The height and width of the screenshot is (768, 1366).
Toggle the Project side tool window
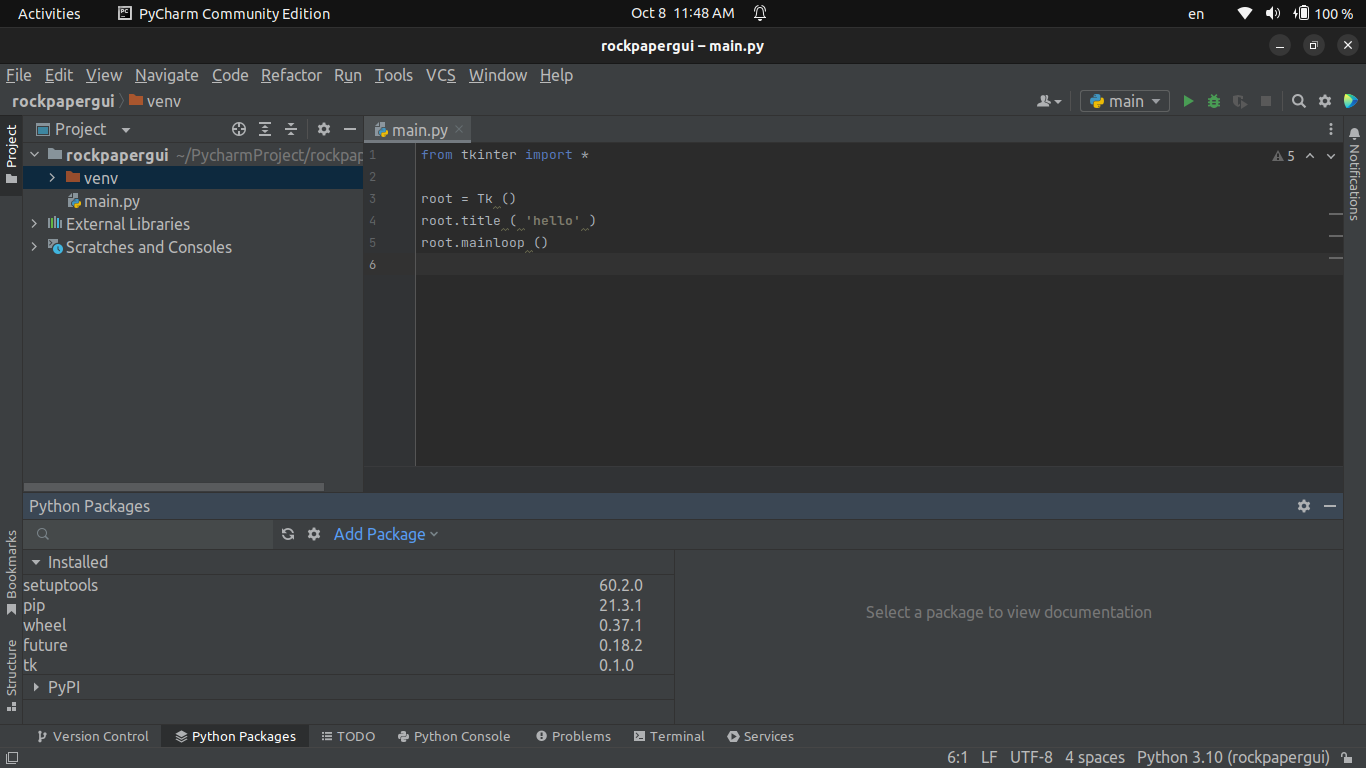point(11,155)
